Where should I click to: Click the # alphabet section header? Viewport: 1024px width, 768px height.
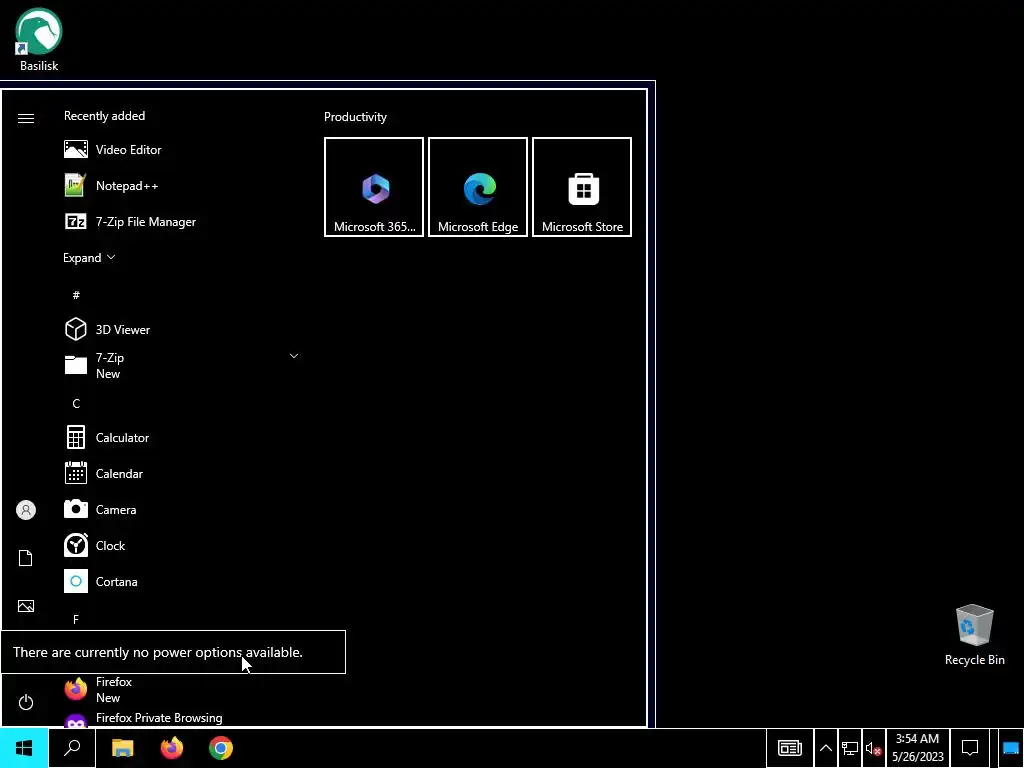point(76,295)
